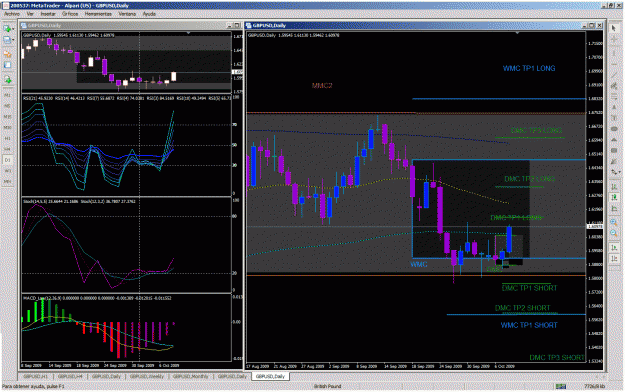Open the Ver menu

(x=30, y=14)
